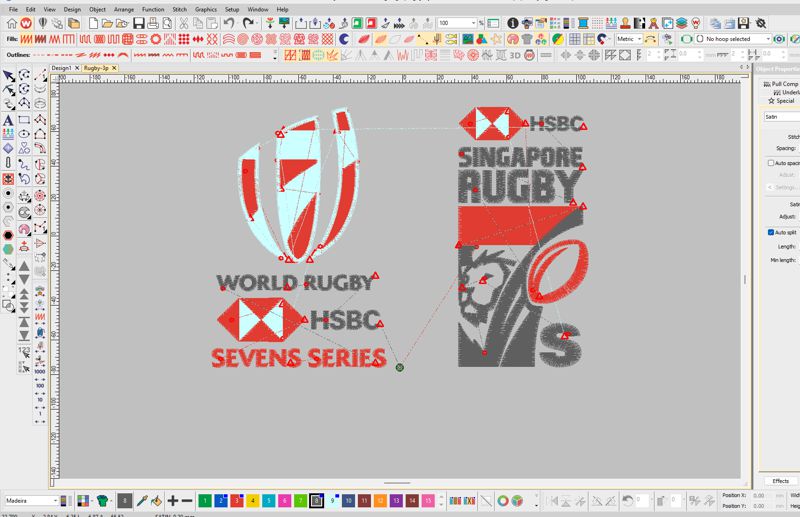The width and height of the screenshot is (800, 517).
Task: Open the Stitch menu
Action: [x=180, y=9]
